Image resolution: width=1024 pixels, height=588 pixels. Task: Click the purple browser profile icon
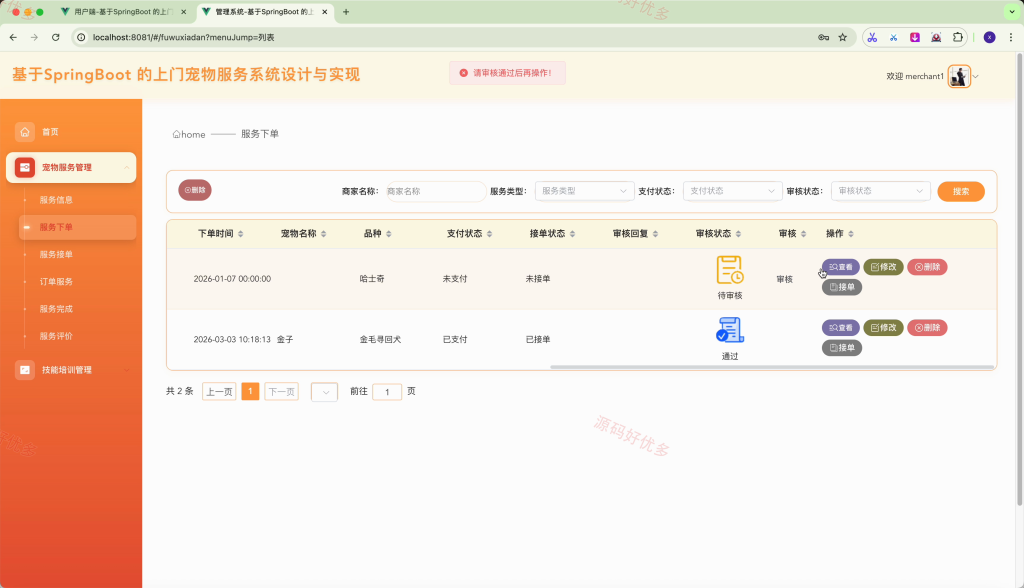989,37
